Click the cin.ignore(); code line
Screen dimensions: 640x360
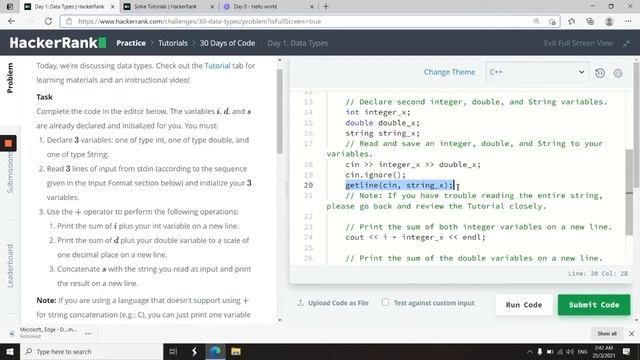pyautogui.click(x=376, y=175)
